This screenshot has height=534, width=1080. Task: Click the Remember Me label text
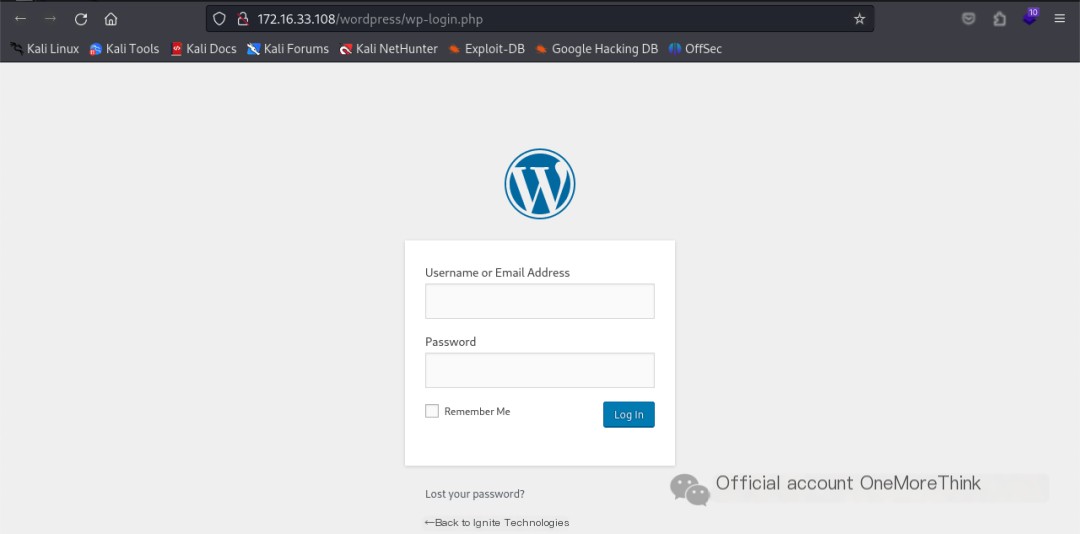(x=477, y=411)
